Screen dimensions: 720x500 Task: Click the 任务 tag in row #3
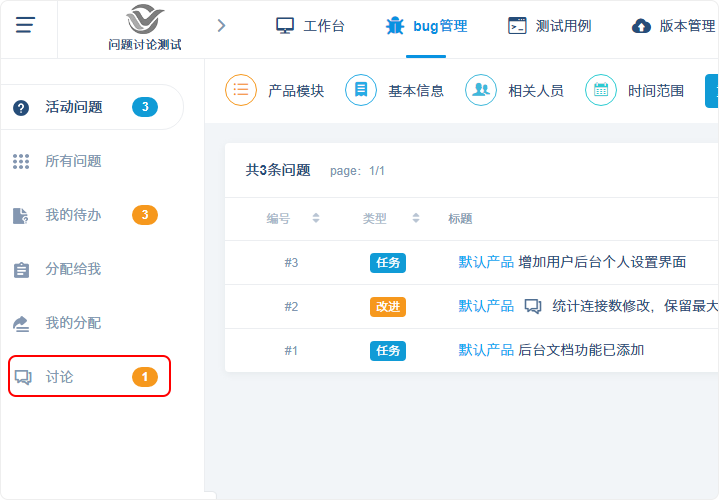[x=388, y=263]
